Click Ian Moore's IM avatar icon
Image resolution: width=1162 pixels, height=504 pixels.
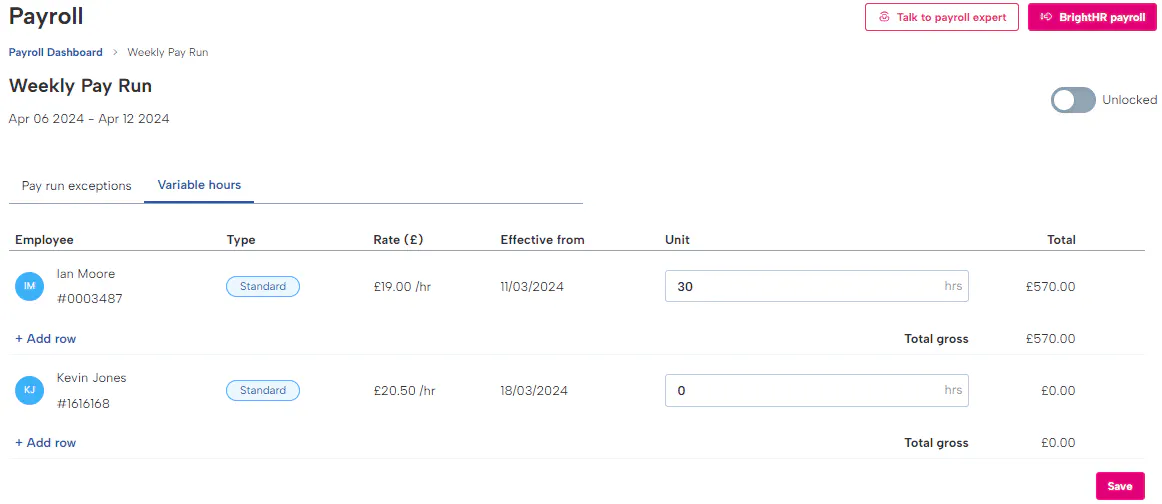coord(30,287)
